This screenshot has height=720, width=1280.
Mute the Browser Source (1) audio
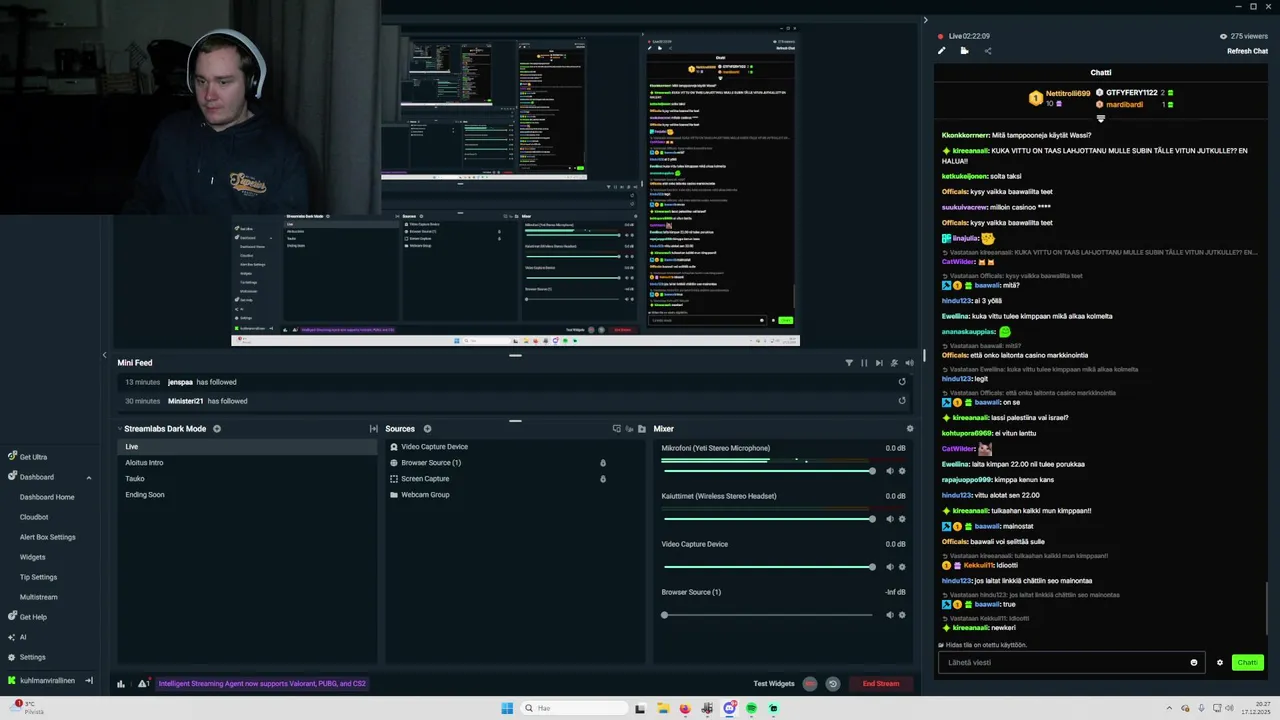click(890, 615)
